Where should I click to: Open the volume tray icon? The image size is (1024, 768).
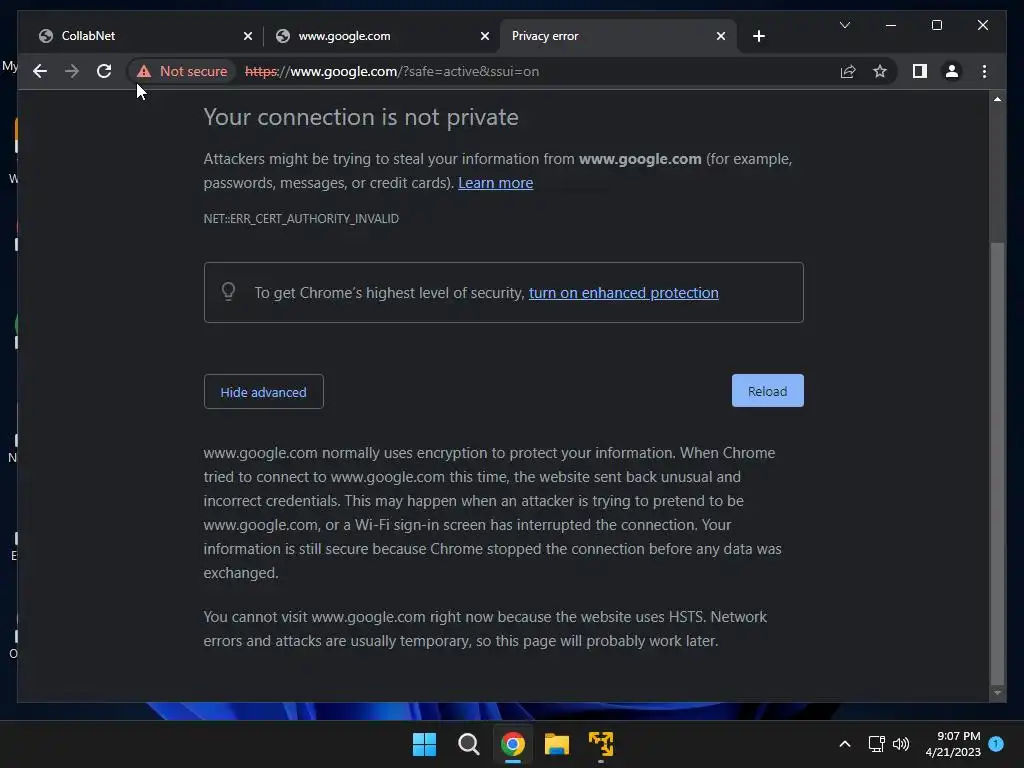click(x=901, y=744)
